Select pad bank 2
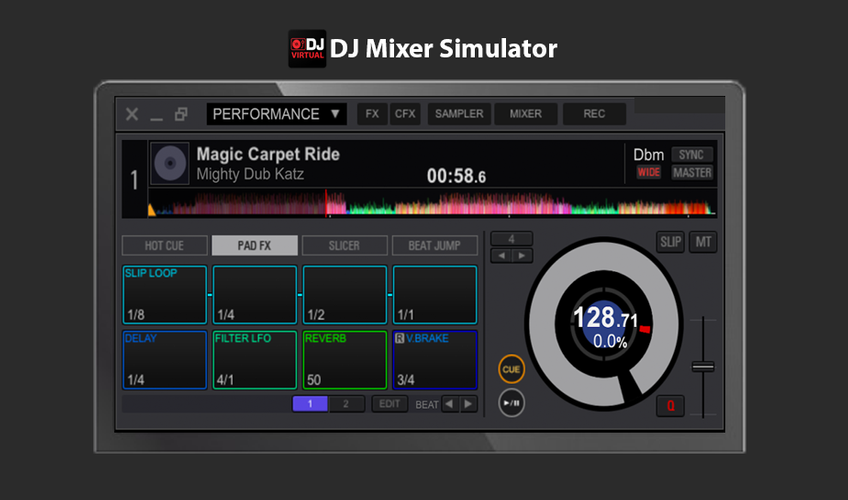Screen dimensions: 848x500 tap(346, 404)
